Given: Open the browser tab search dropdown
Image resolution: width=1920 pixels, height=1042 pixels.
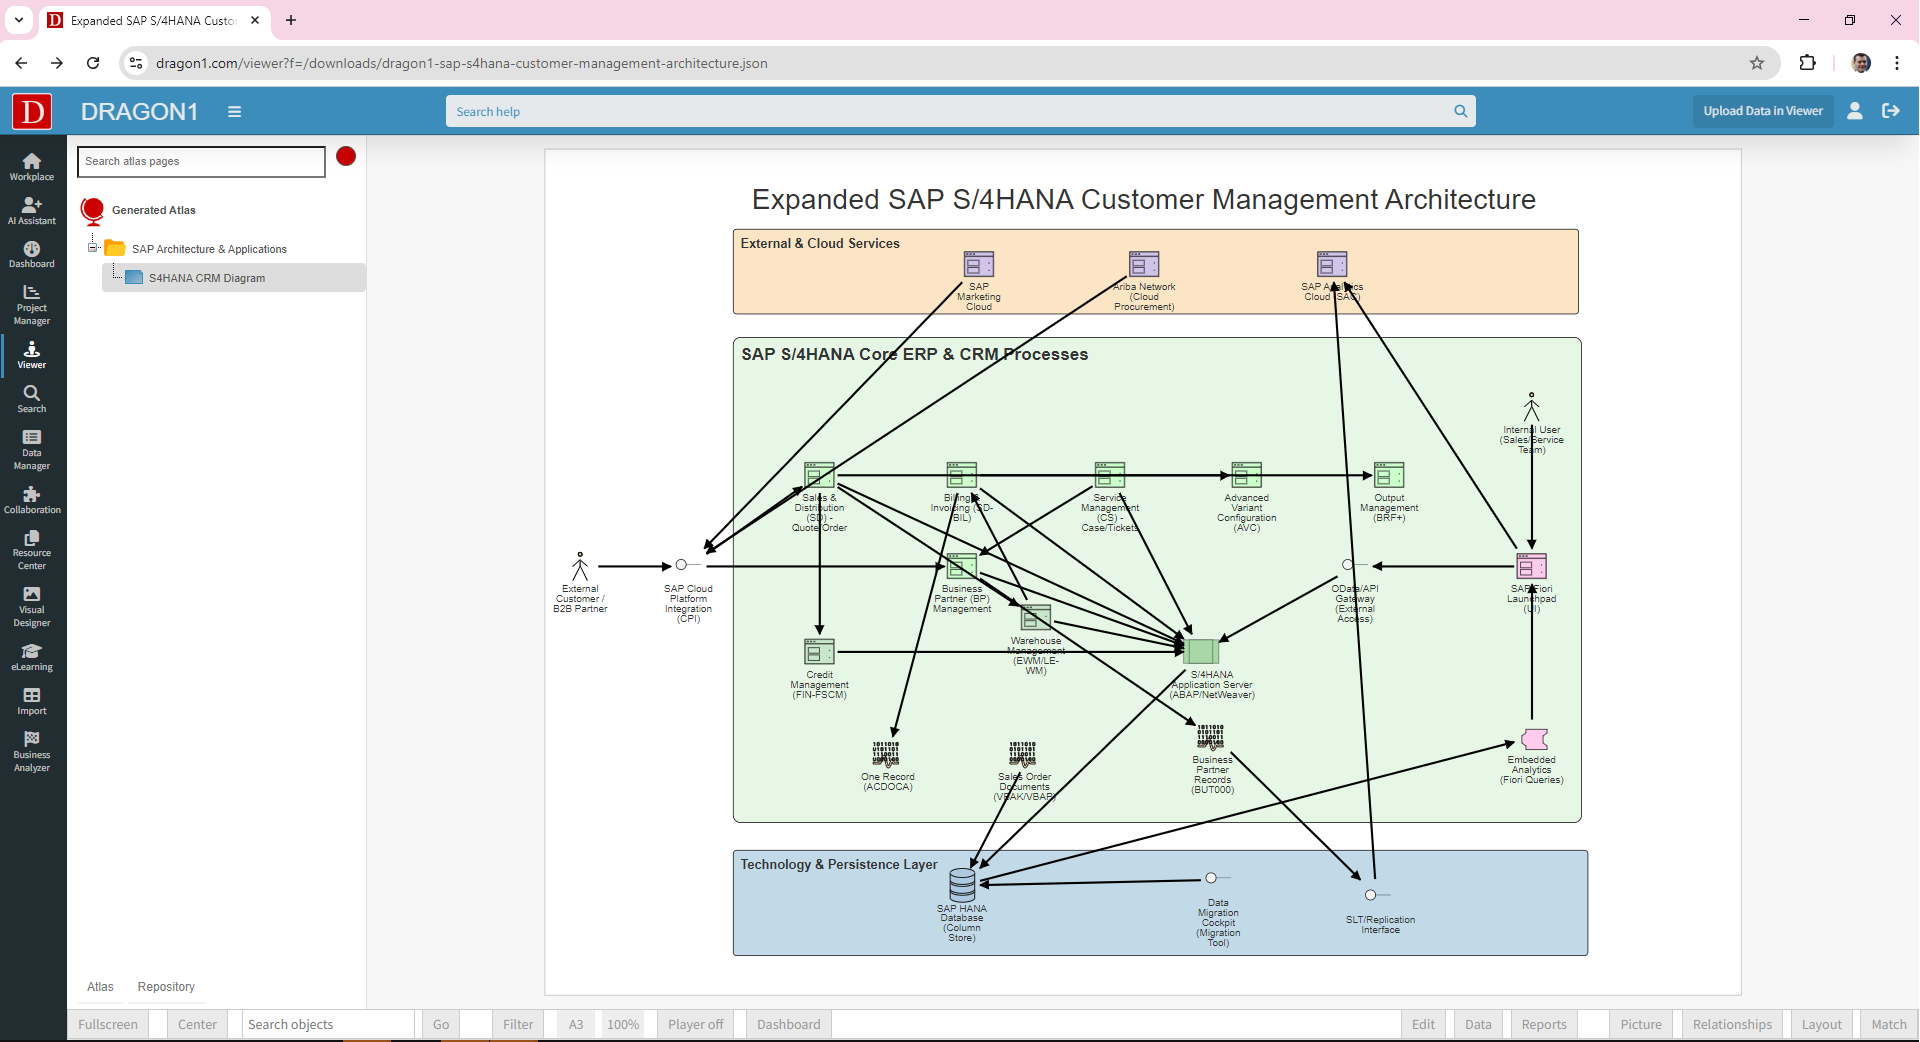Looking at the screenshot, I should click(x=19, y=20).
